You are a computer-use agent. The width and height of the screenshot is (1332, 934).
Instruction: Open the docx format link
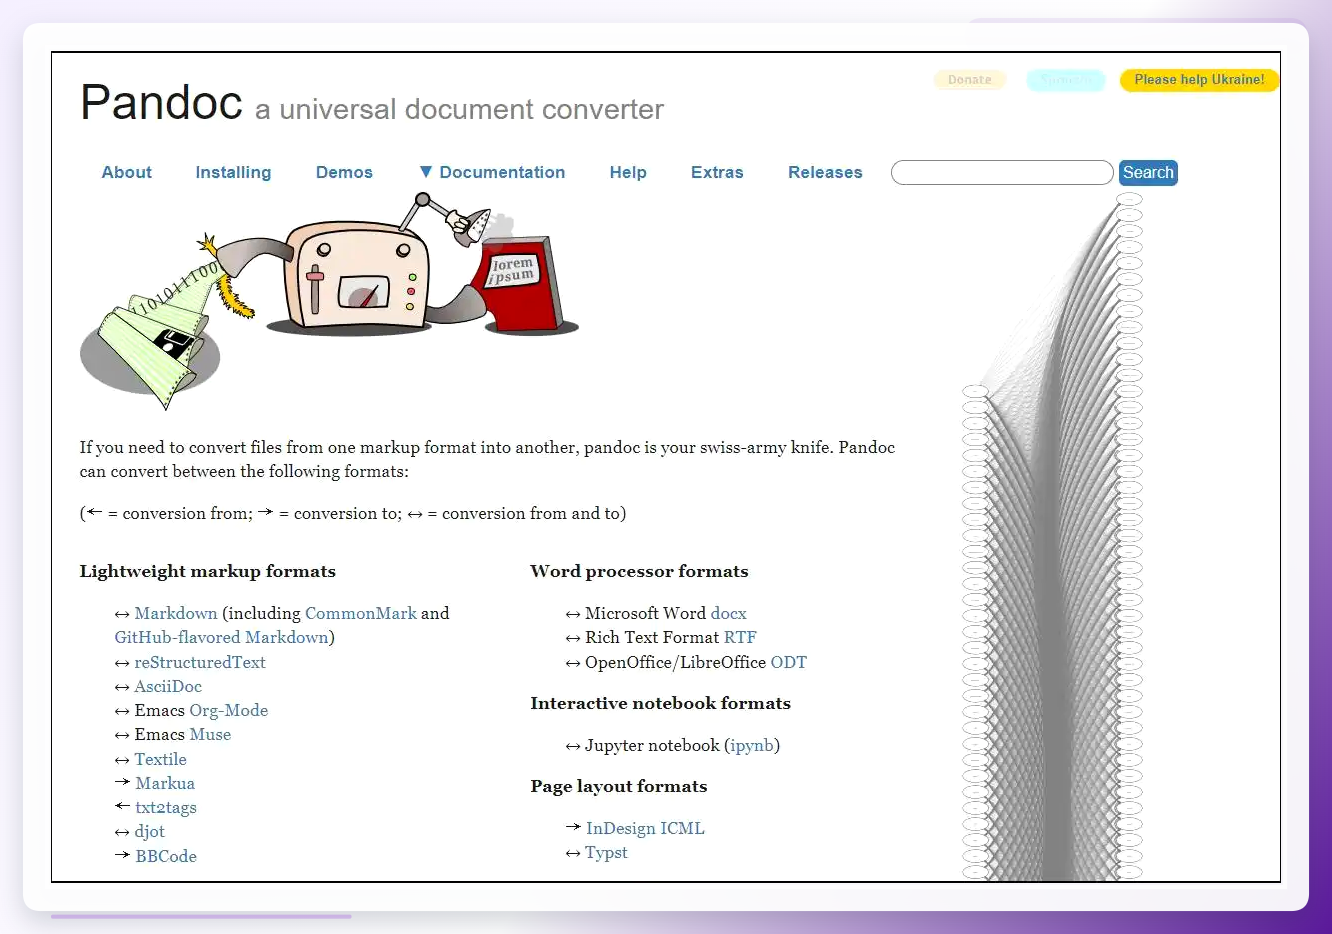(x=729, y=613)
